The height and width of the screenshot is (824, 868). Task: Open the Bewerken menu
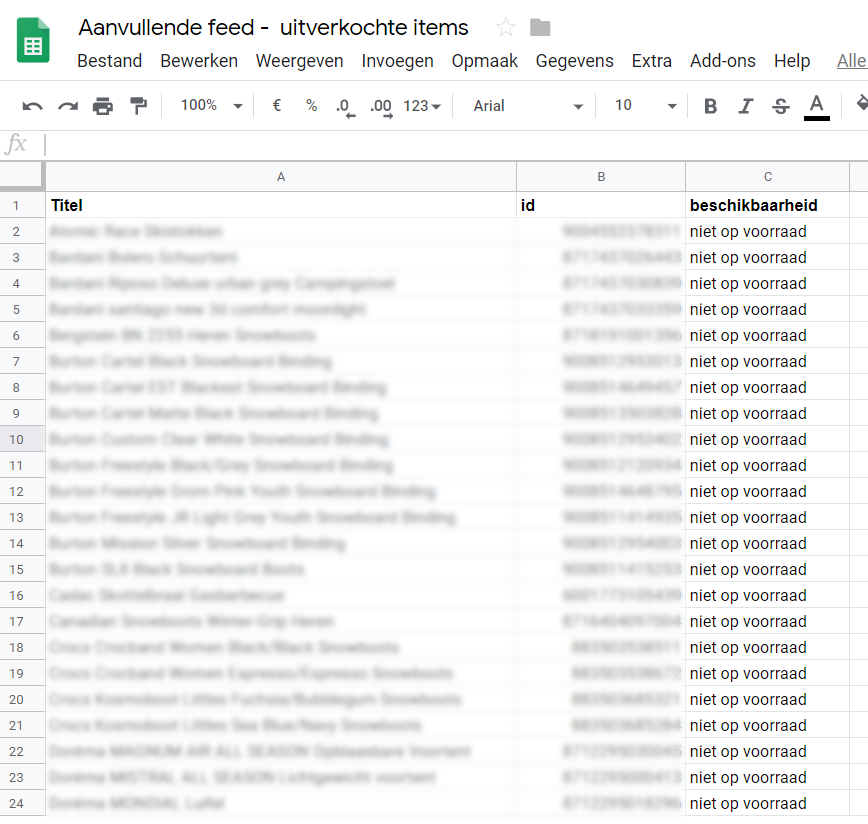[x=199, y=60]
